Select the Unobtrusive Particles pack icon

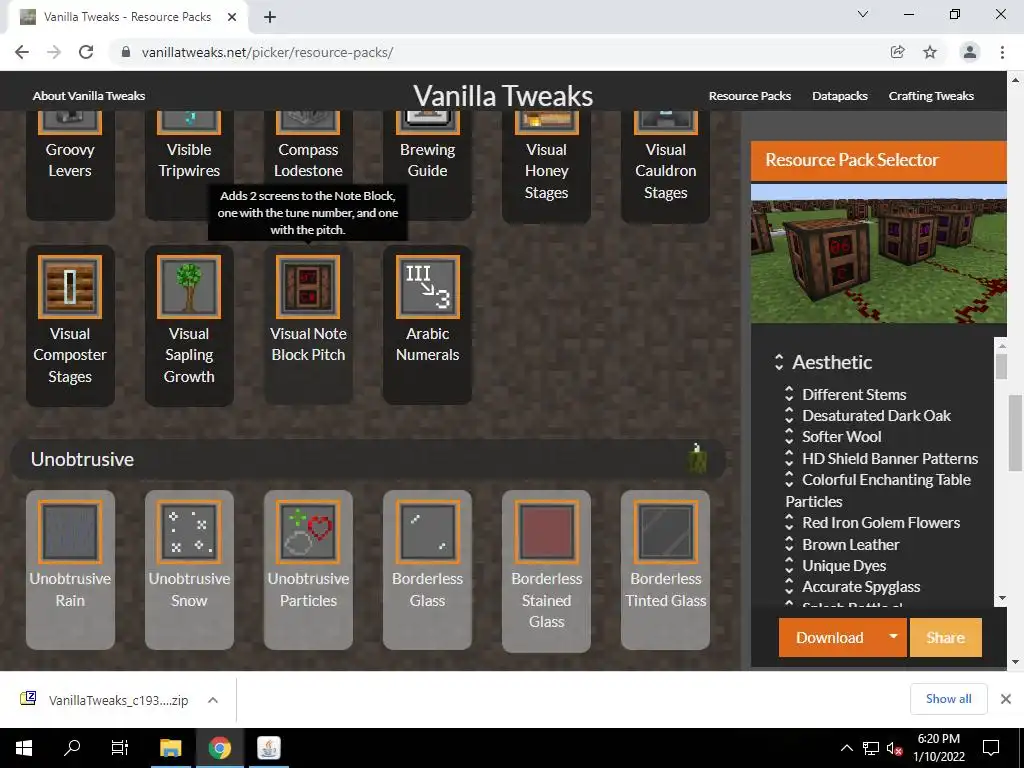pyautogui.click(x=308, y=532)
